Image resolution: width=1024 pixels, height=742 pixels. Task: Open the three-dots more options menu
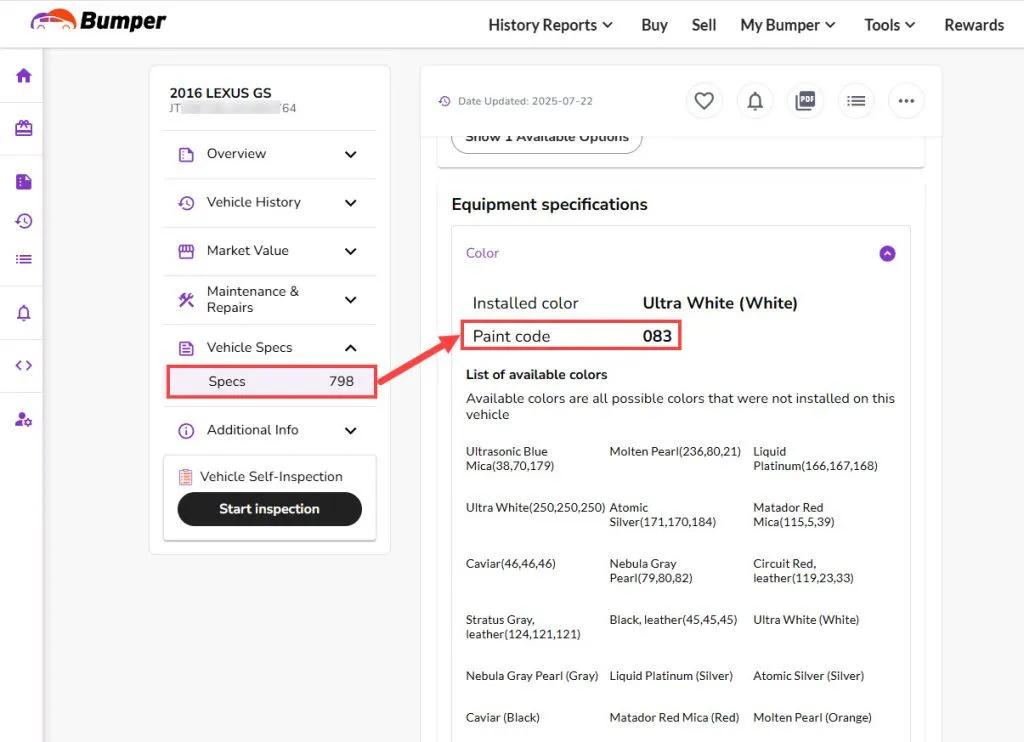pos(906,101)
